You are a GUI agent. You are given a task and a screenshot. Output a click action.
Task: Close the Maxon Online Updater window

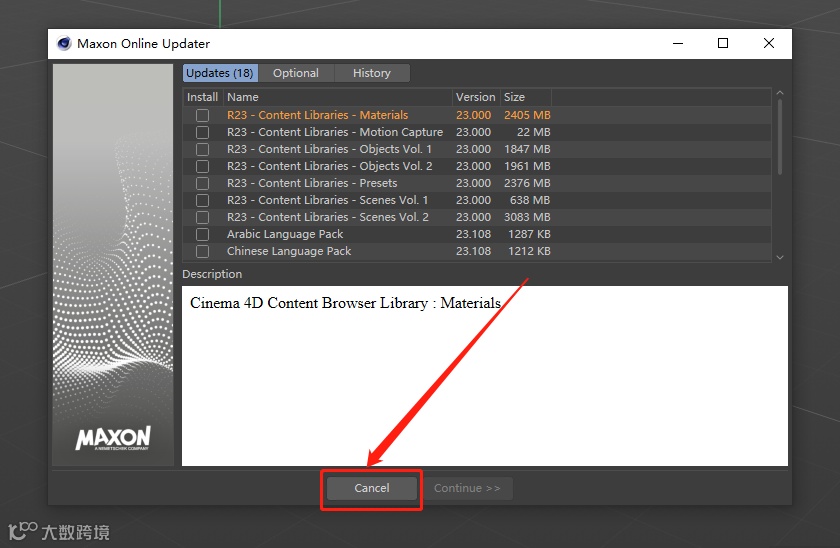tap(769, 43)
